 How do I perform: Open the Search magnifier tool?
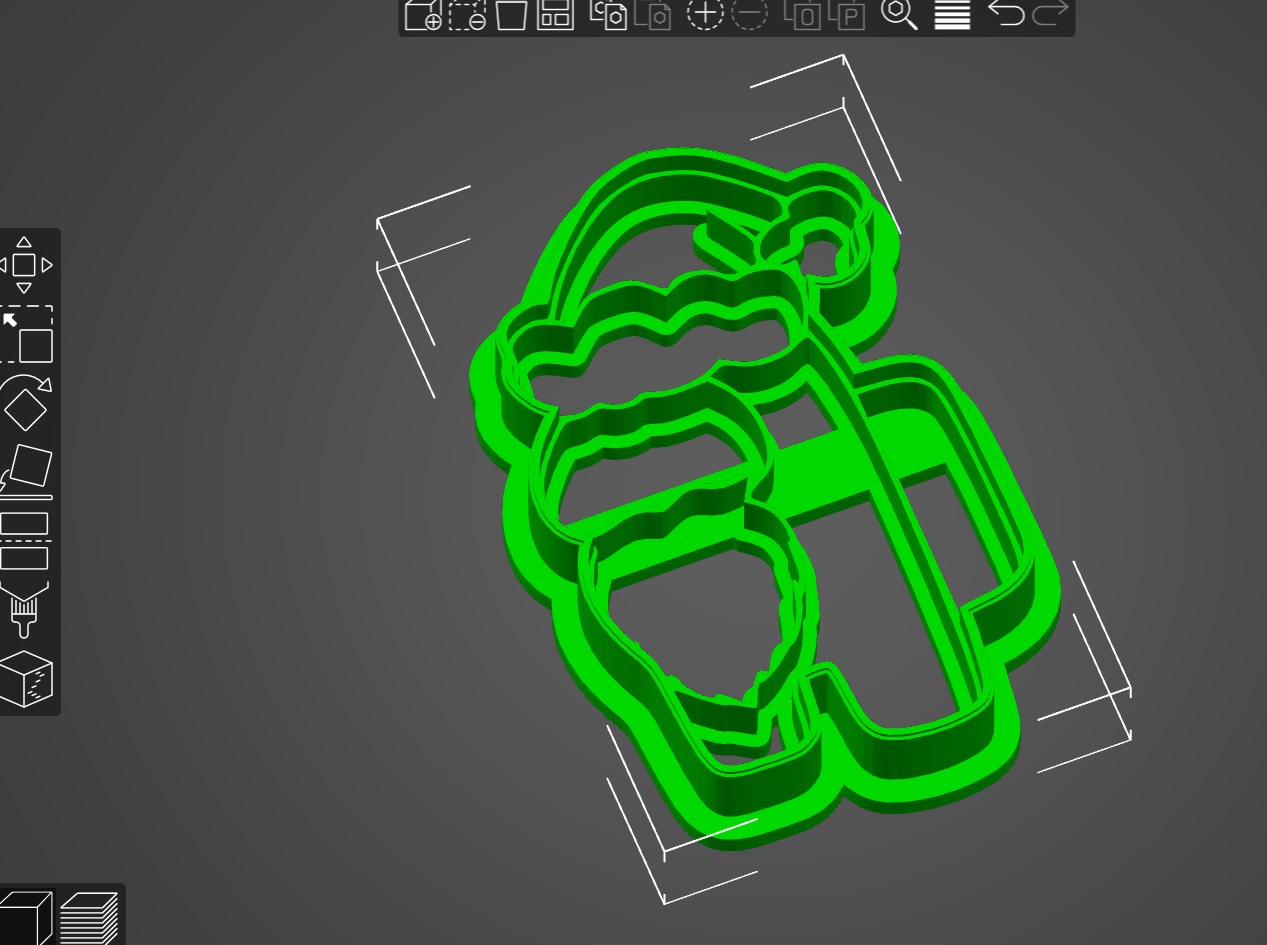pyautogui.click(x=899, y=13)
